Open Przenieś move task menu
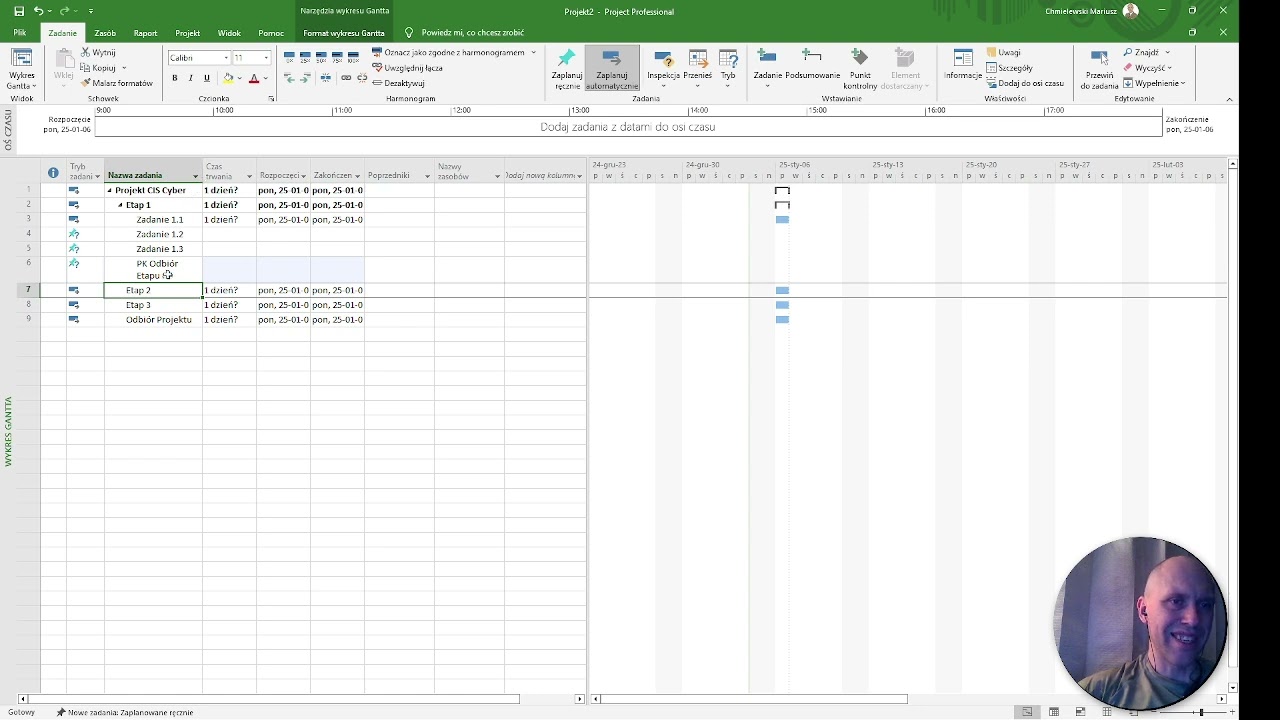The height and width of the screenshot is (720, 1280). pos(698,69)
